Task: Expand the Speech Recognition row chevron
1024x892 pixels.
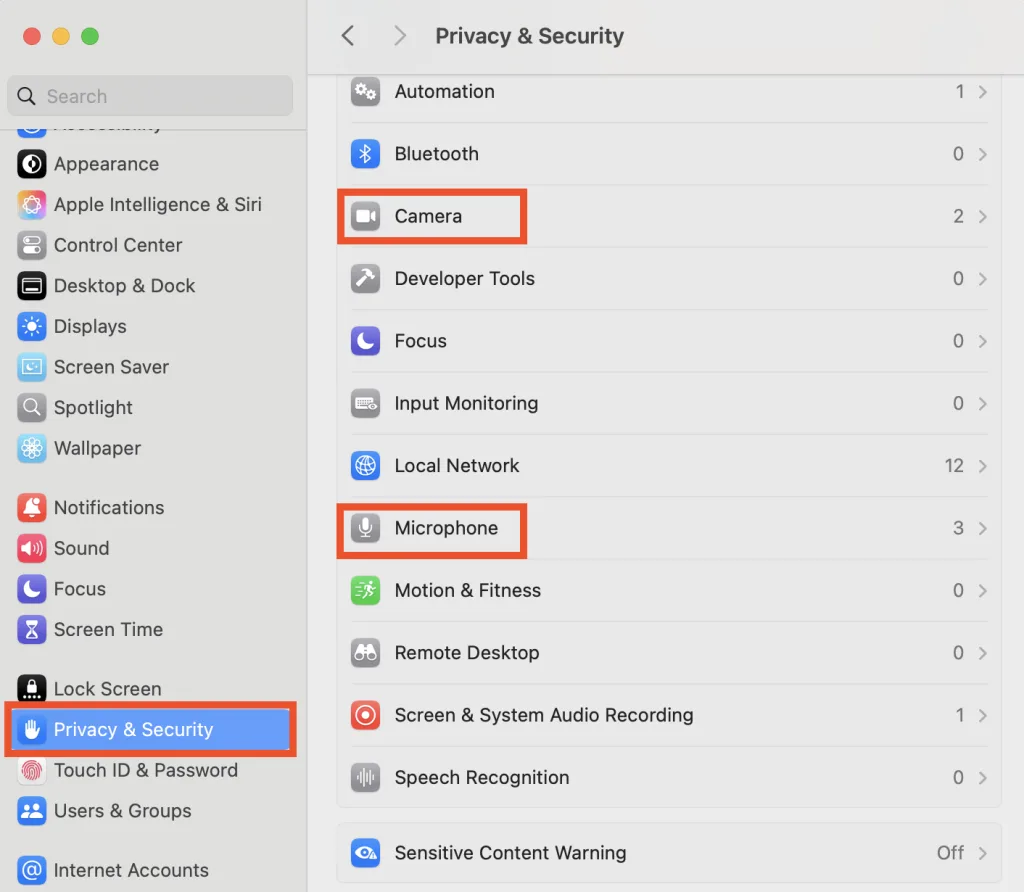Action: 982,778
